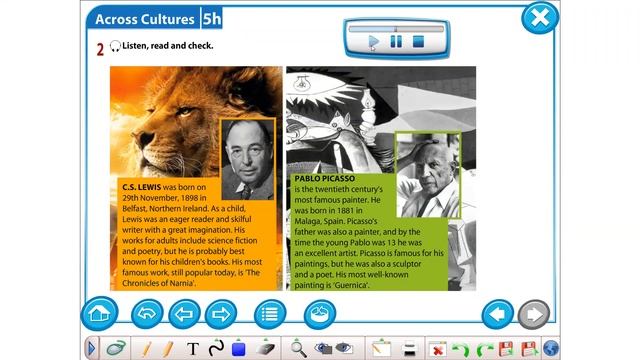Click the headphones icon beside exercise 2
640x360 pixels.
(x=115, y=46)
